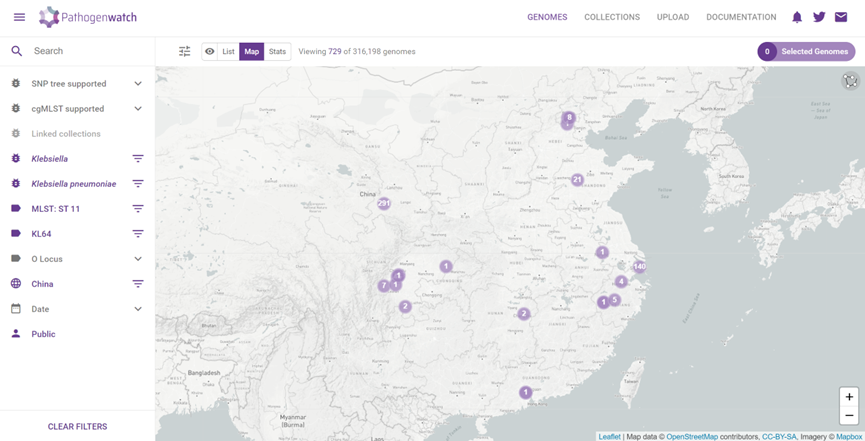Screen dimensions: 865x441
Task: Remove the MLST: ST 11 filter
Action: [138, 209]
